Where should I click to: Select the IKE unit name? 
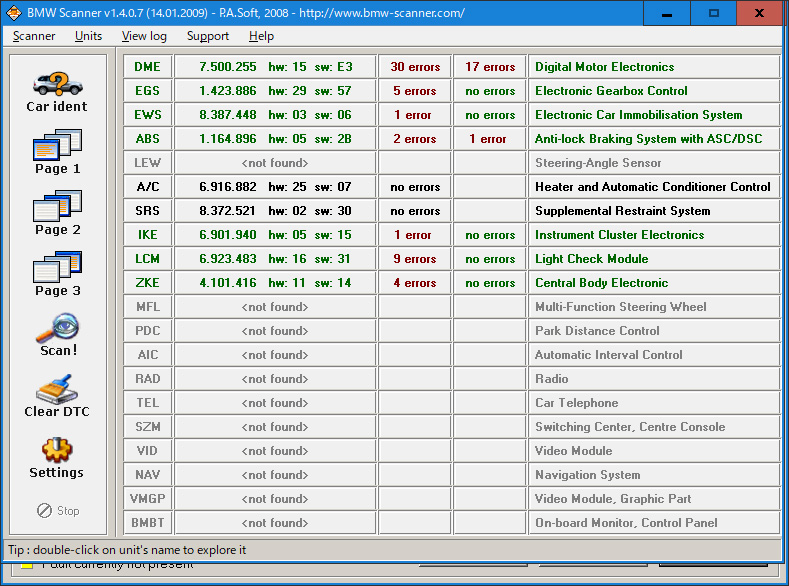148,235
